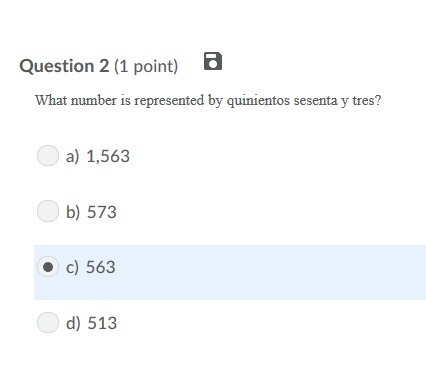Select the radio button for option a

click(48, 156)
